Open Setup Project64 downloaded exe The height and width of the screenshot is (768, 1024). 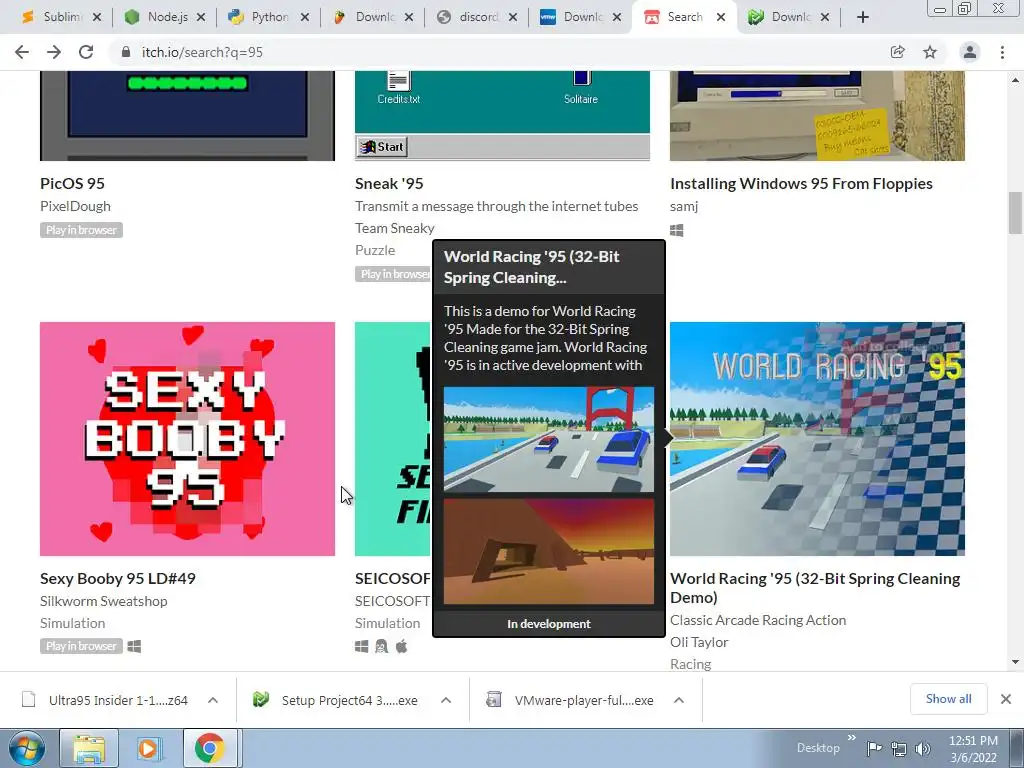tap(336, 700)
